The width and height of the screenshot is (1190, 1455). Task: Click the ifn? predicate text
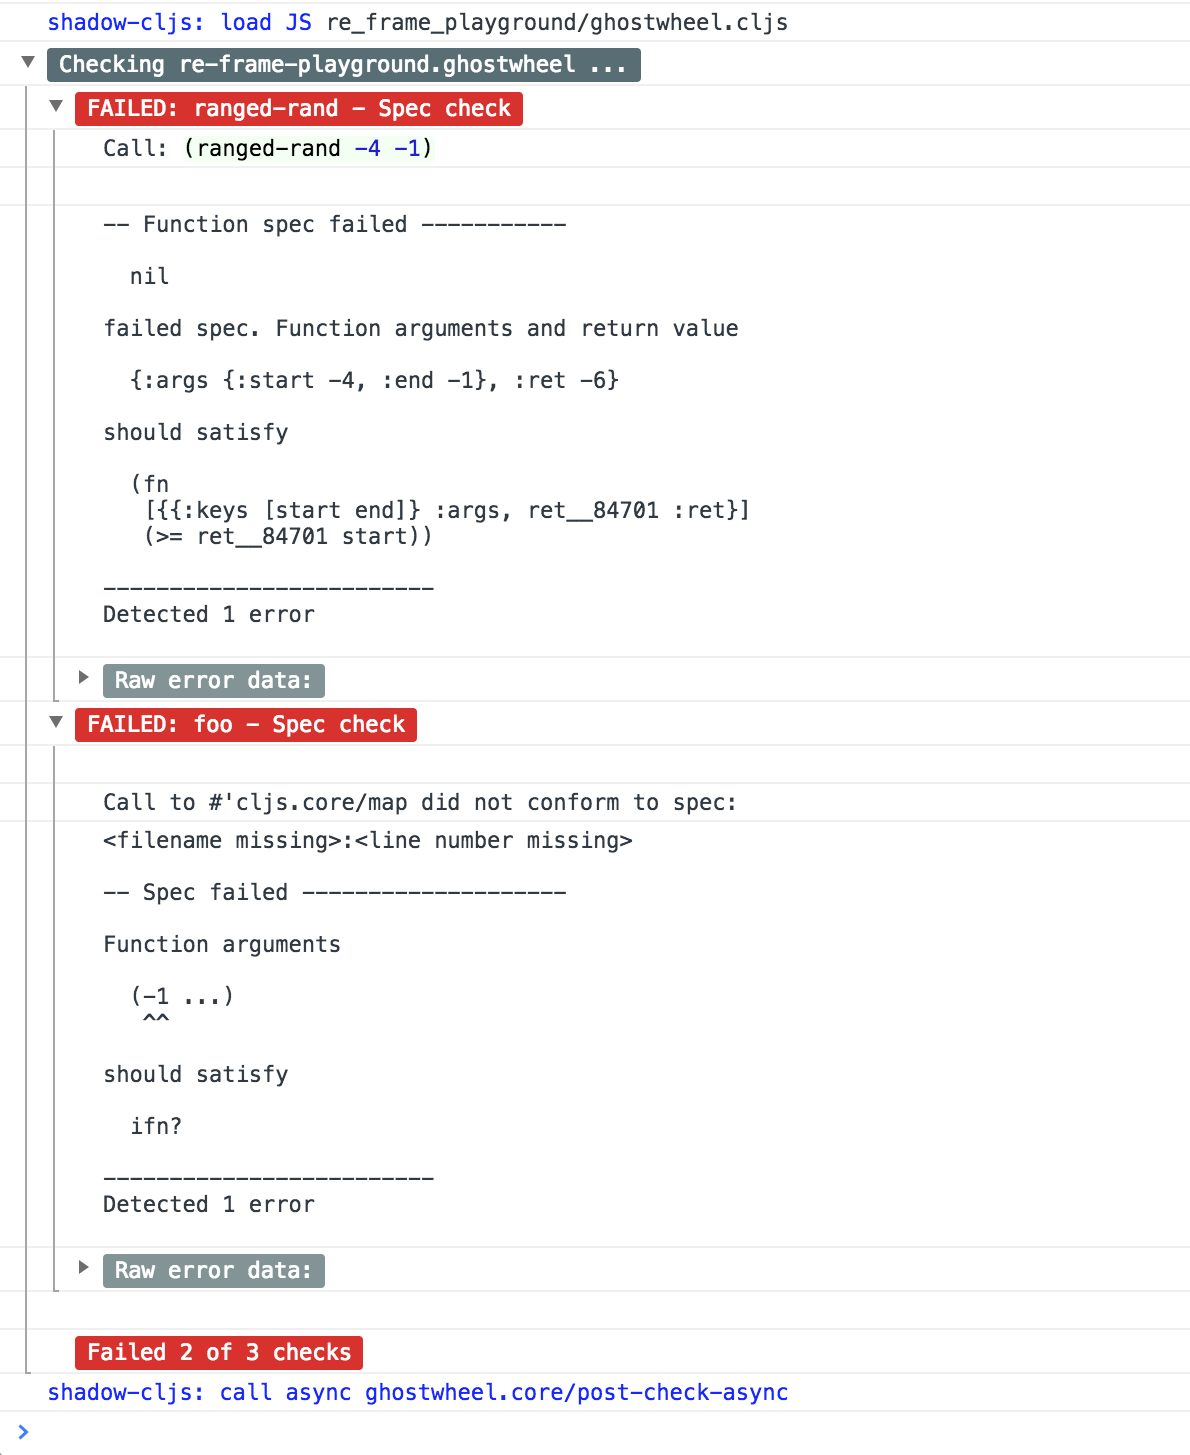tap(156, 1126)
